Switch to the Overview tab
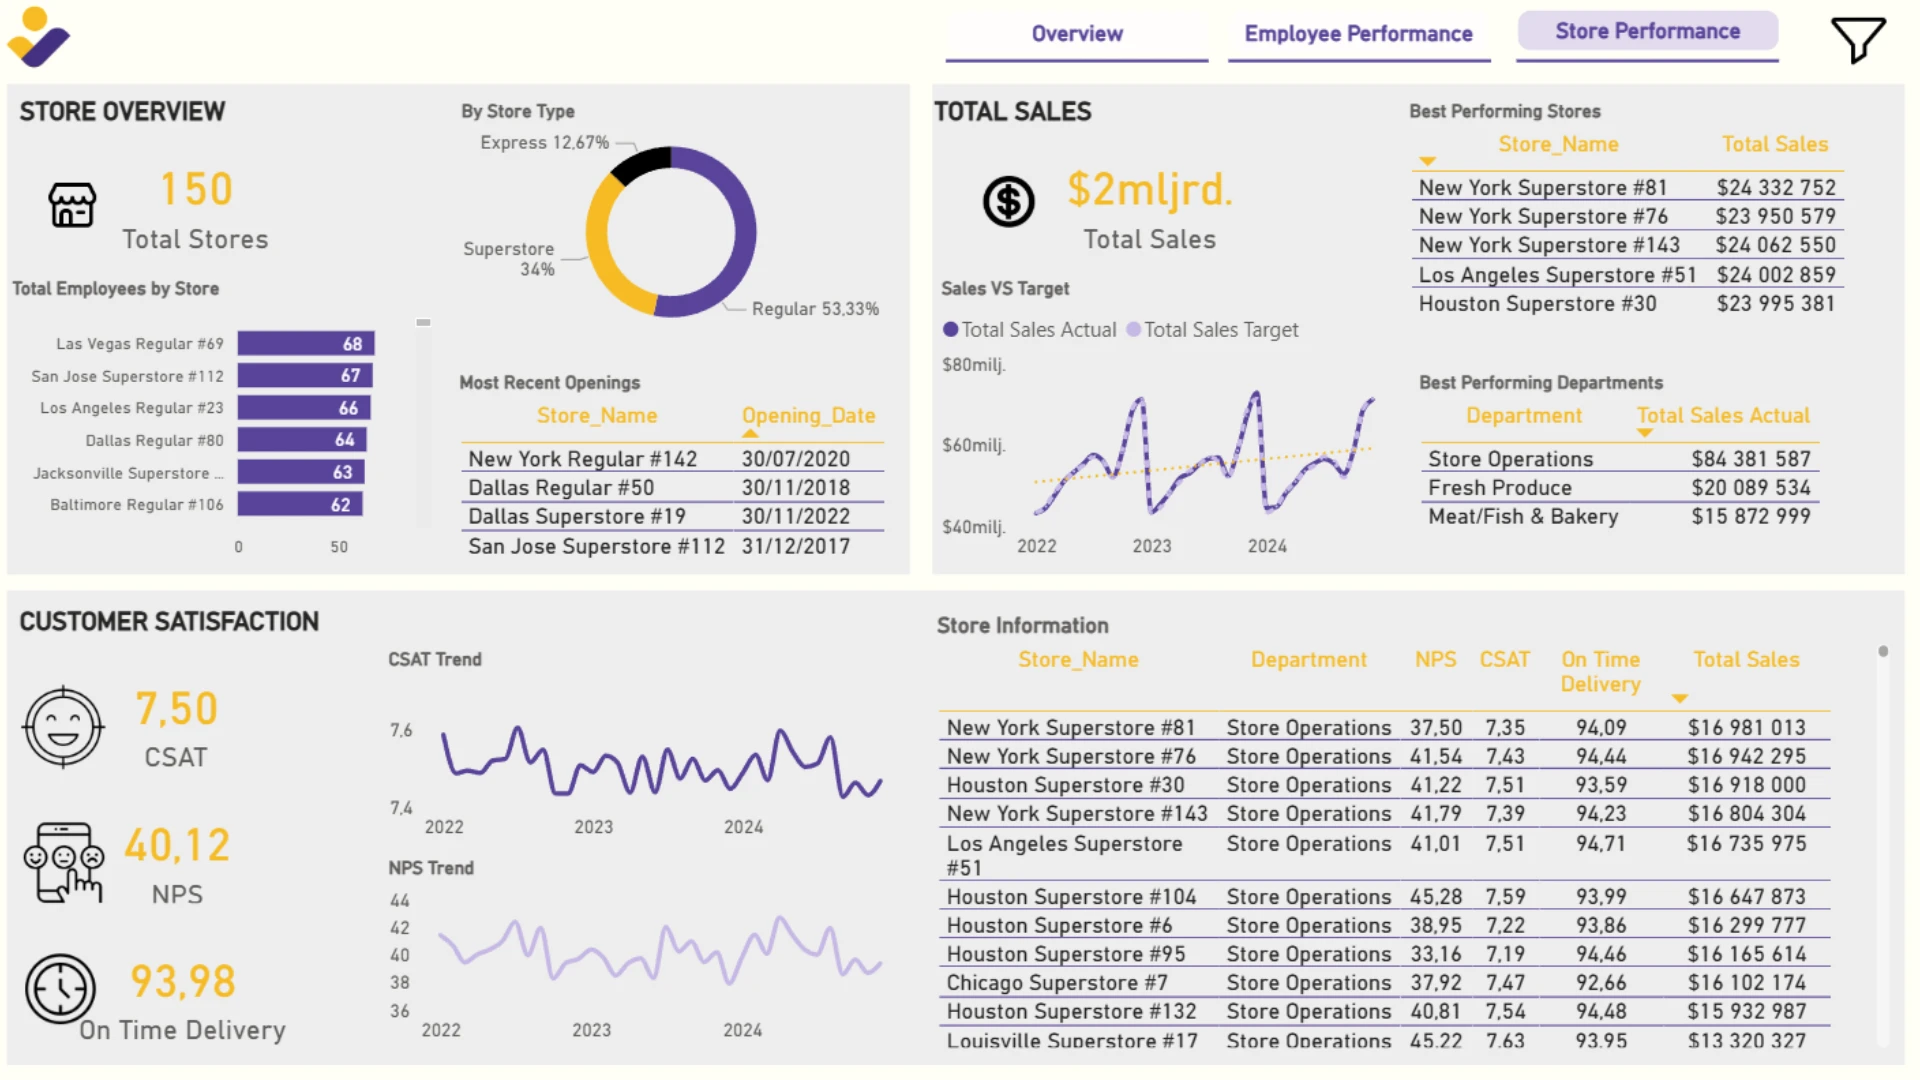This screenshot has width=1920, height=1080. coord(1077,34)
